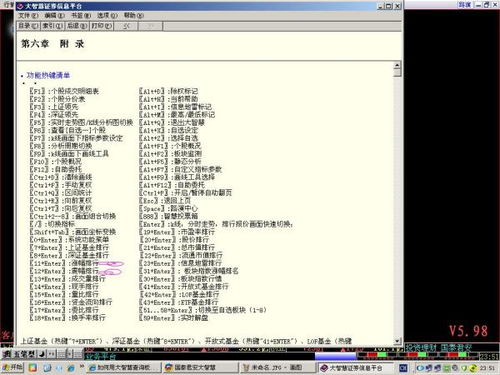Viewport: 500px width, 375px height.
Task: Click the vertical scrollbar up arrow
Action: pyautogui.click(x=397, y=65)
